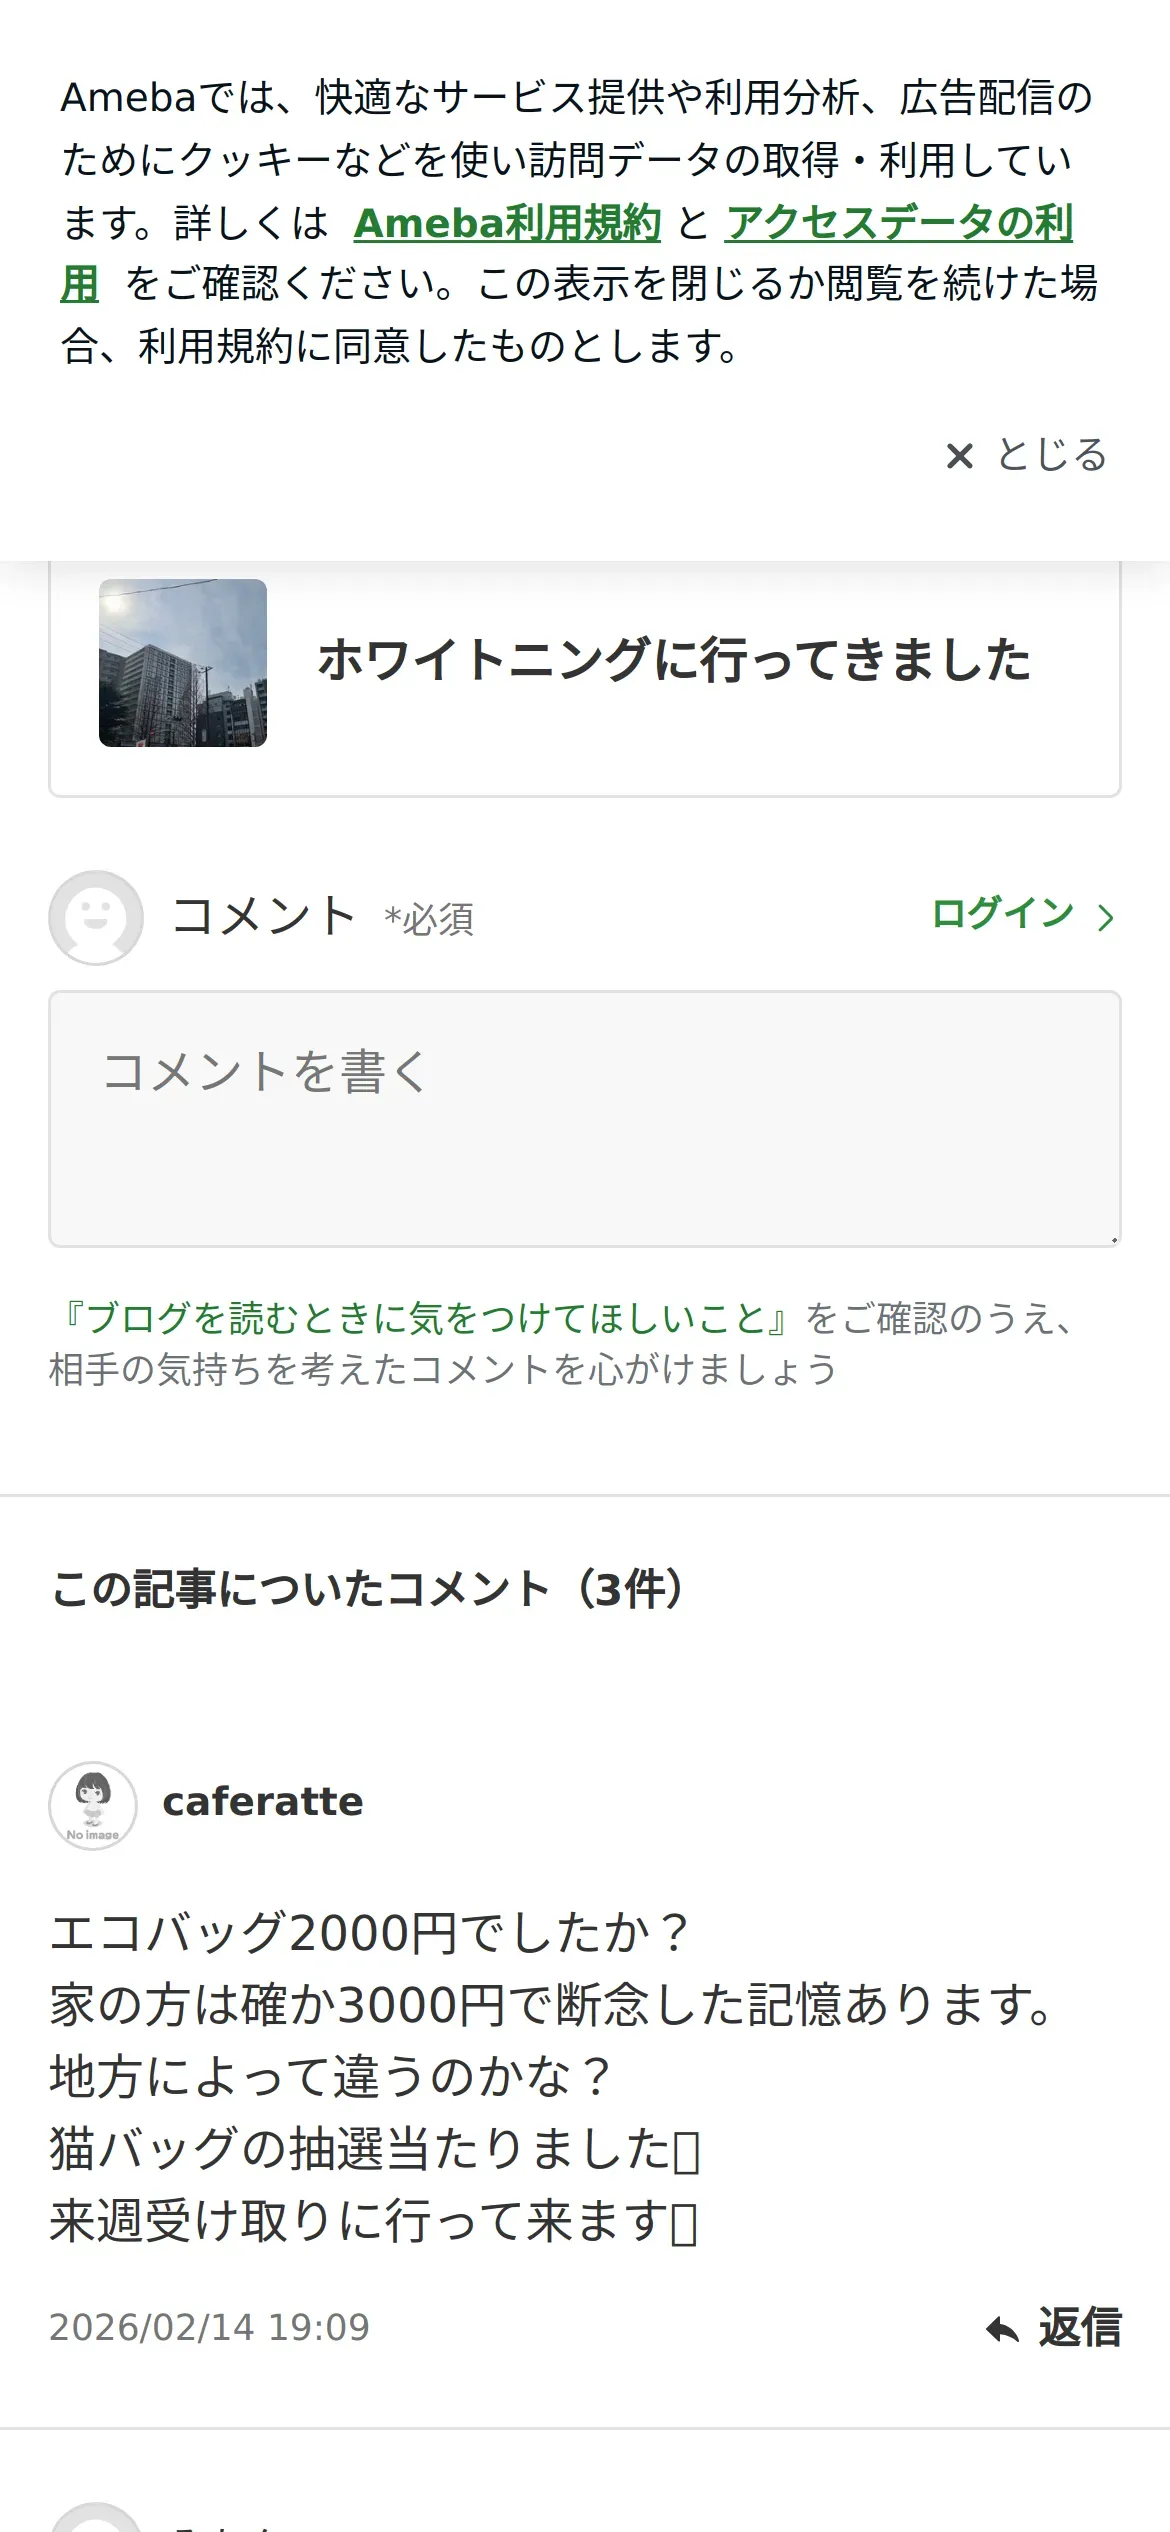Open the ホワイトニングに行ってきました article title
Image resolution: width=1170 pixels, height=2532 pixels.
674,660
